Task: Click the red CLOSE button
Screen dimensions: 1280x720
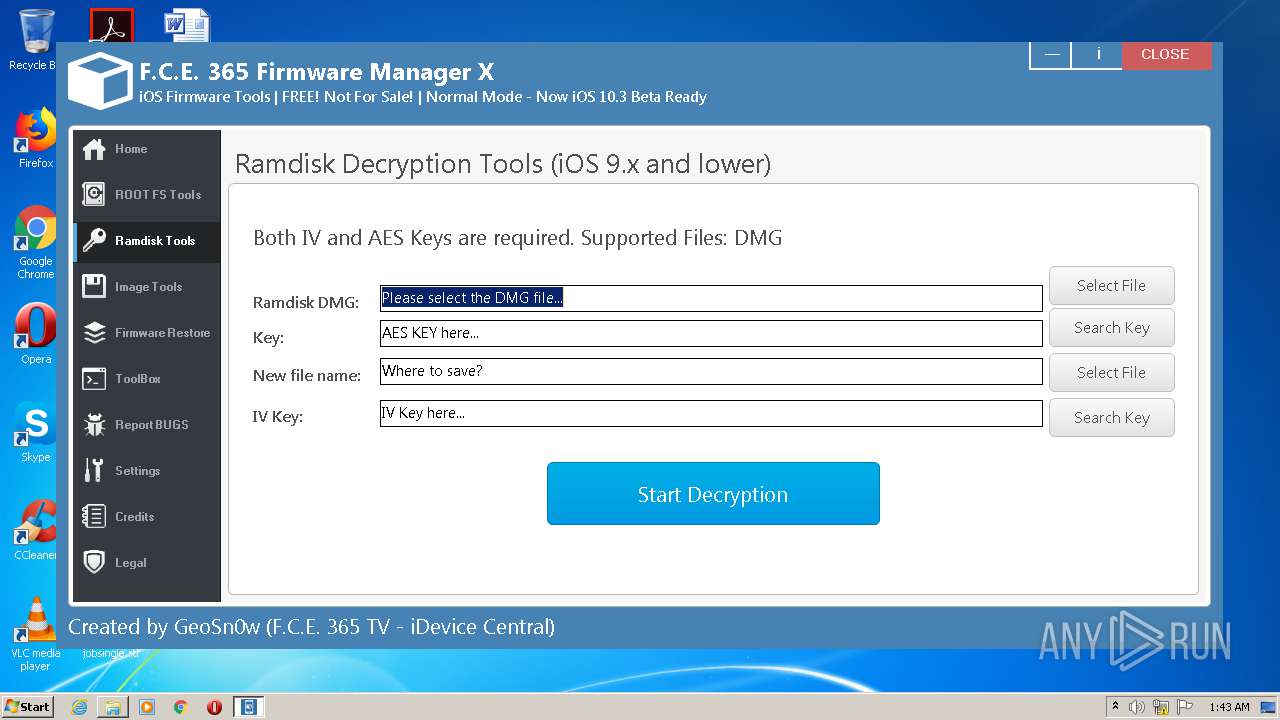Action: click(x=1165, y=55)
